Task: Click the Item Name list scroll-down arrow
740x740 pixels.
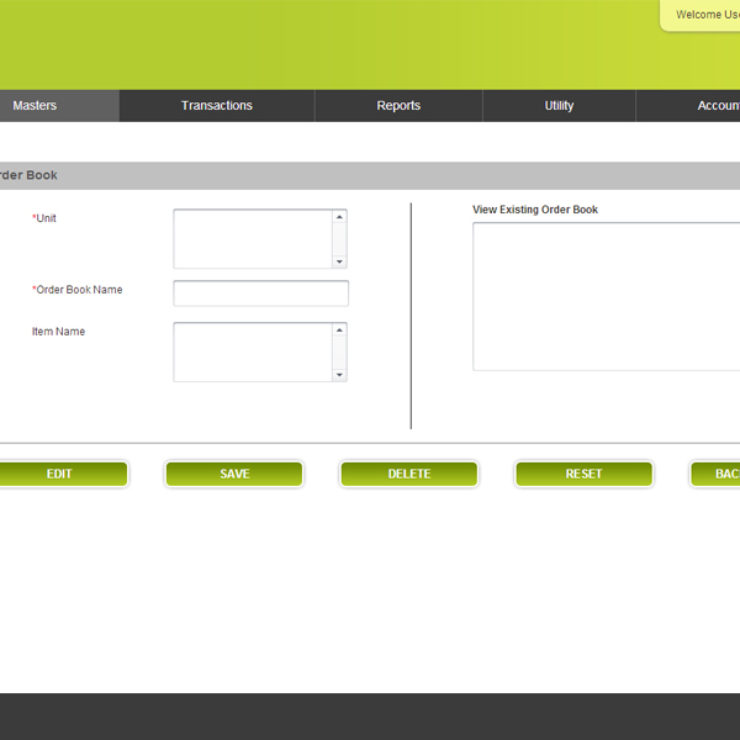Action: tap(339, 374)
